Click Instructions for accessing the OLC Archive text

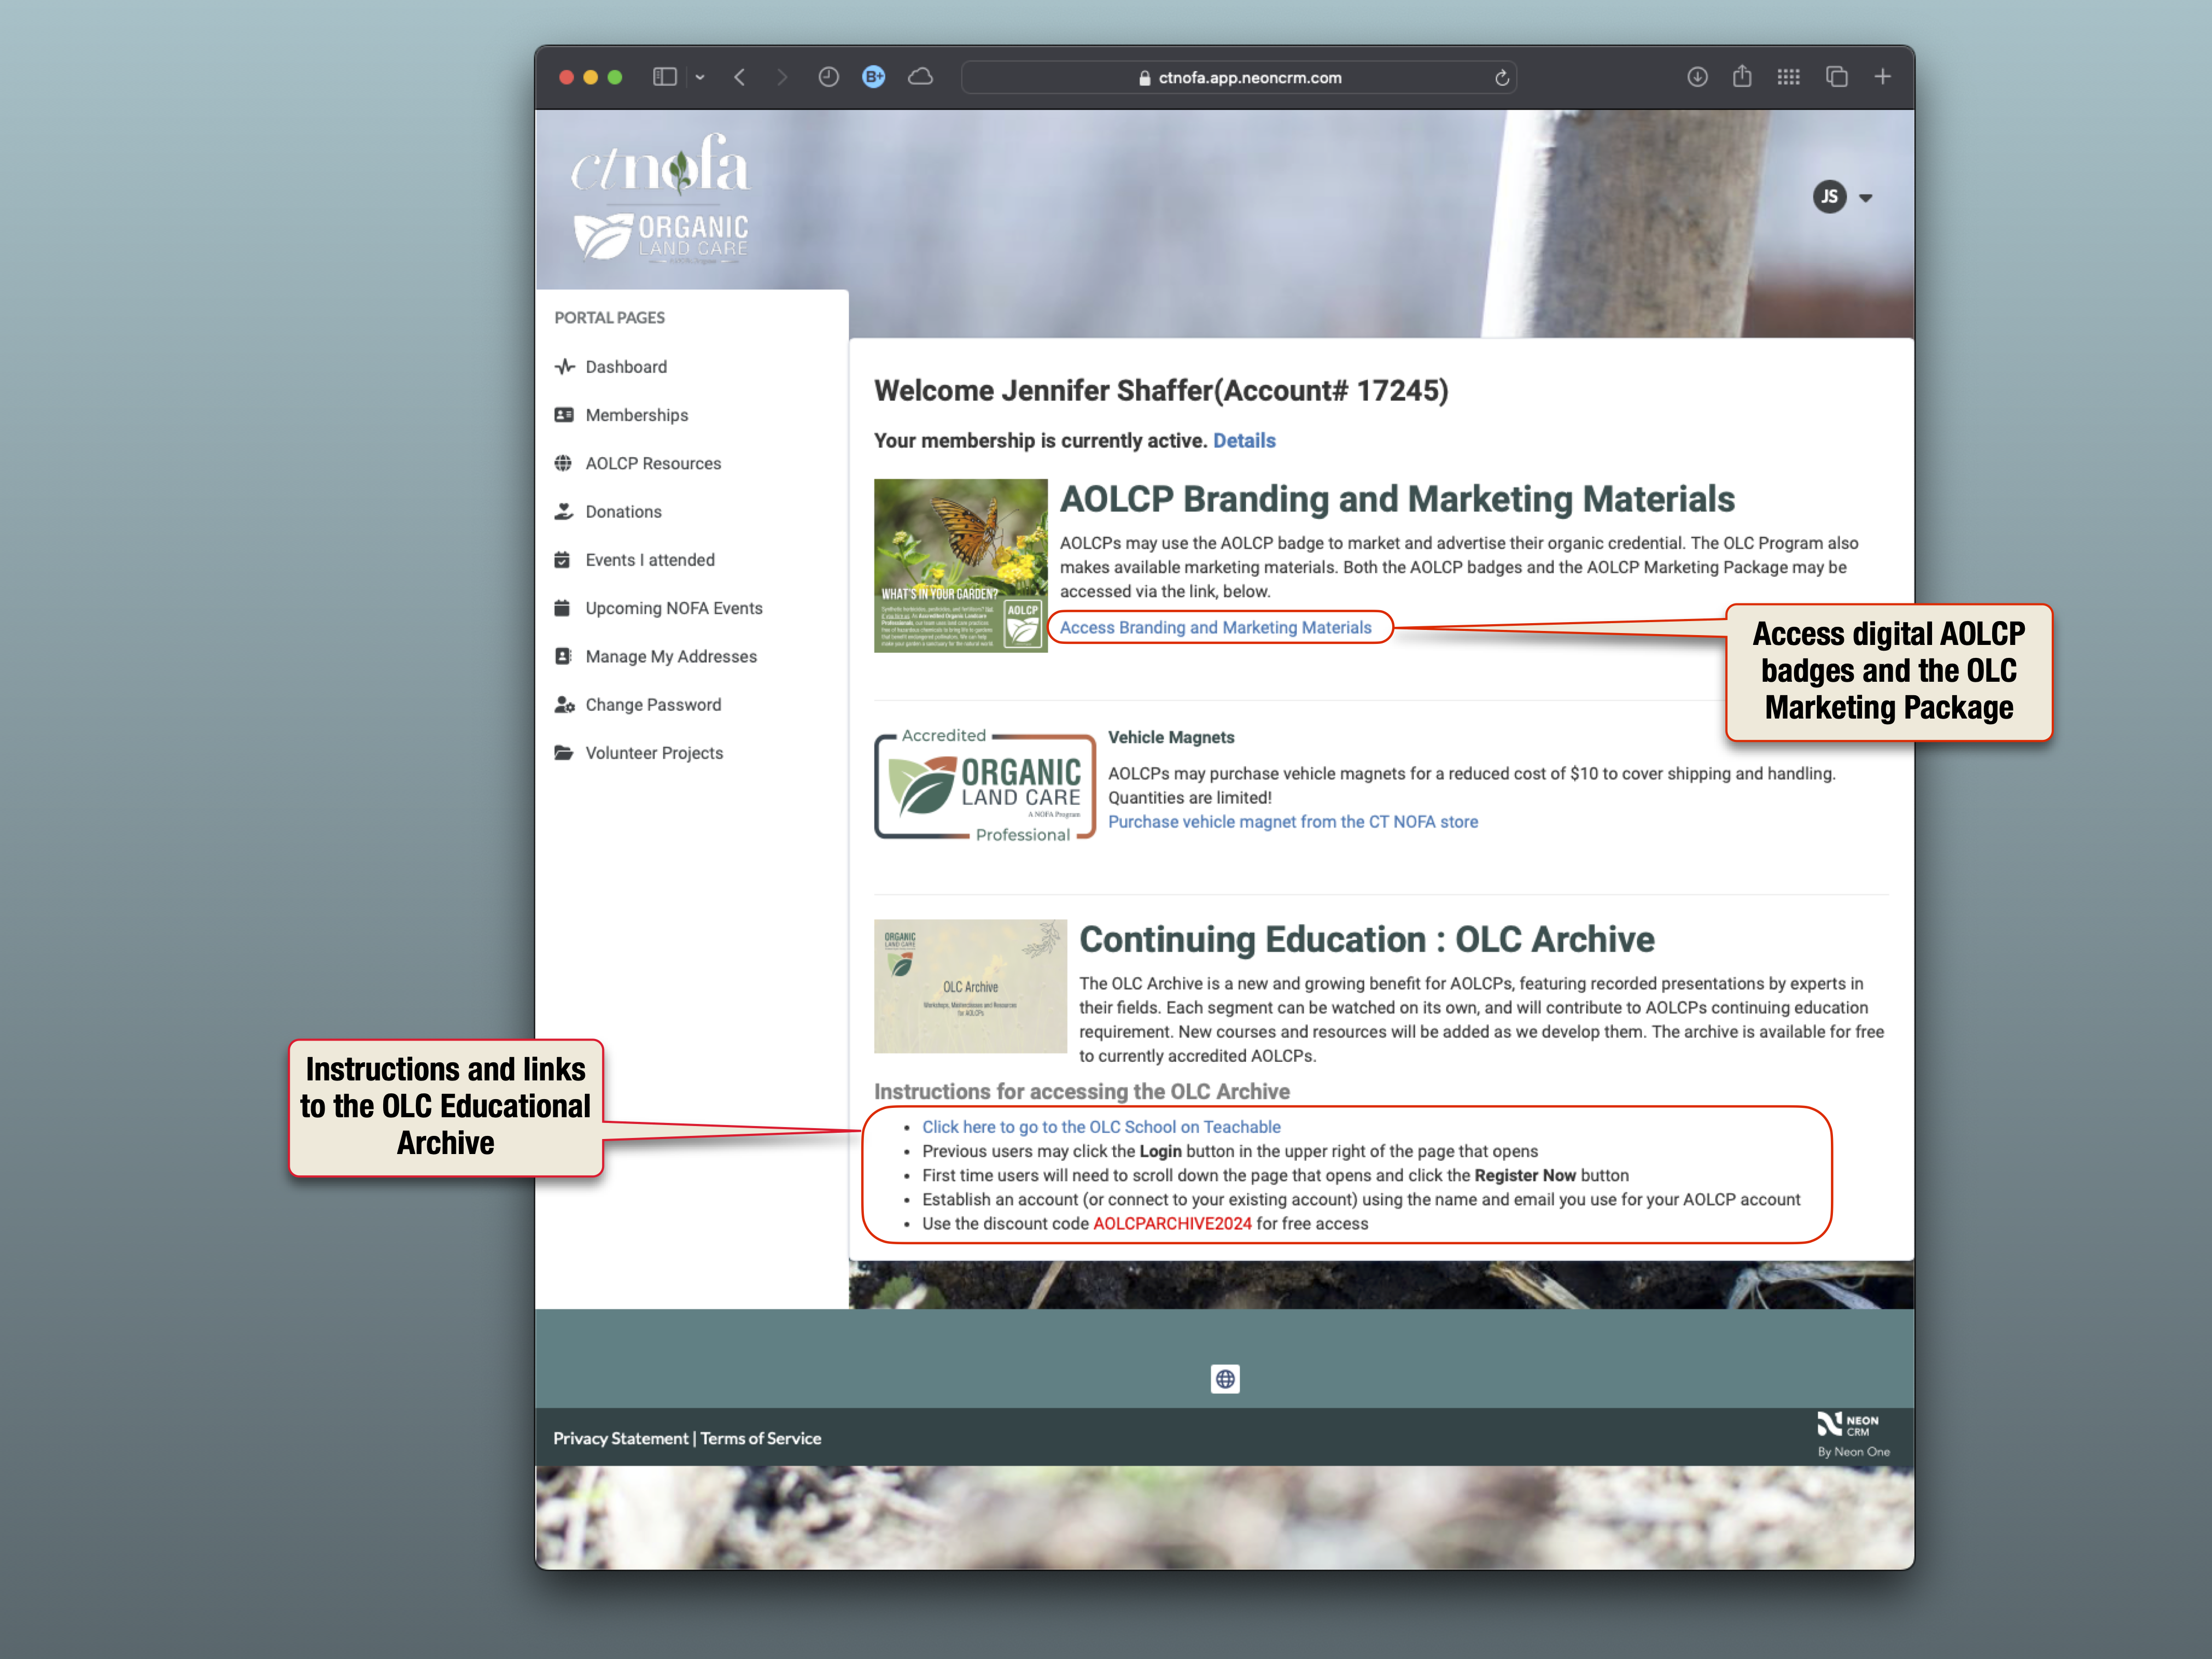pos(1082,1092)
